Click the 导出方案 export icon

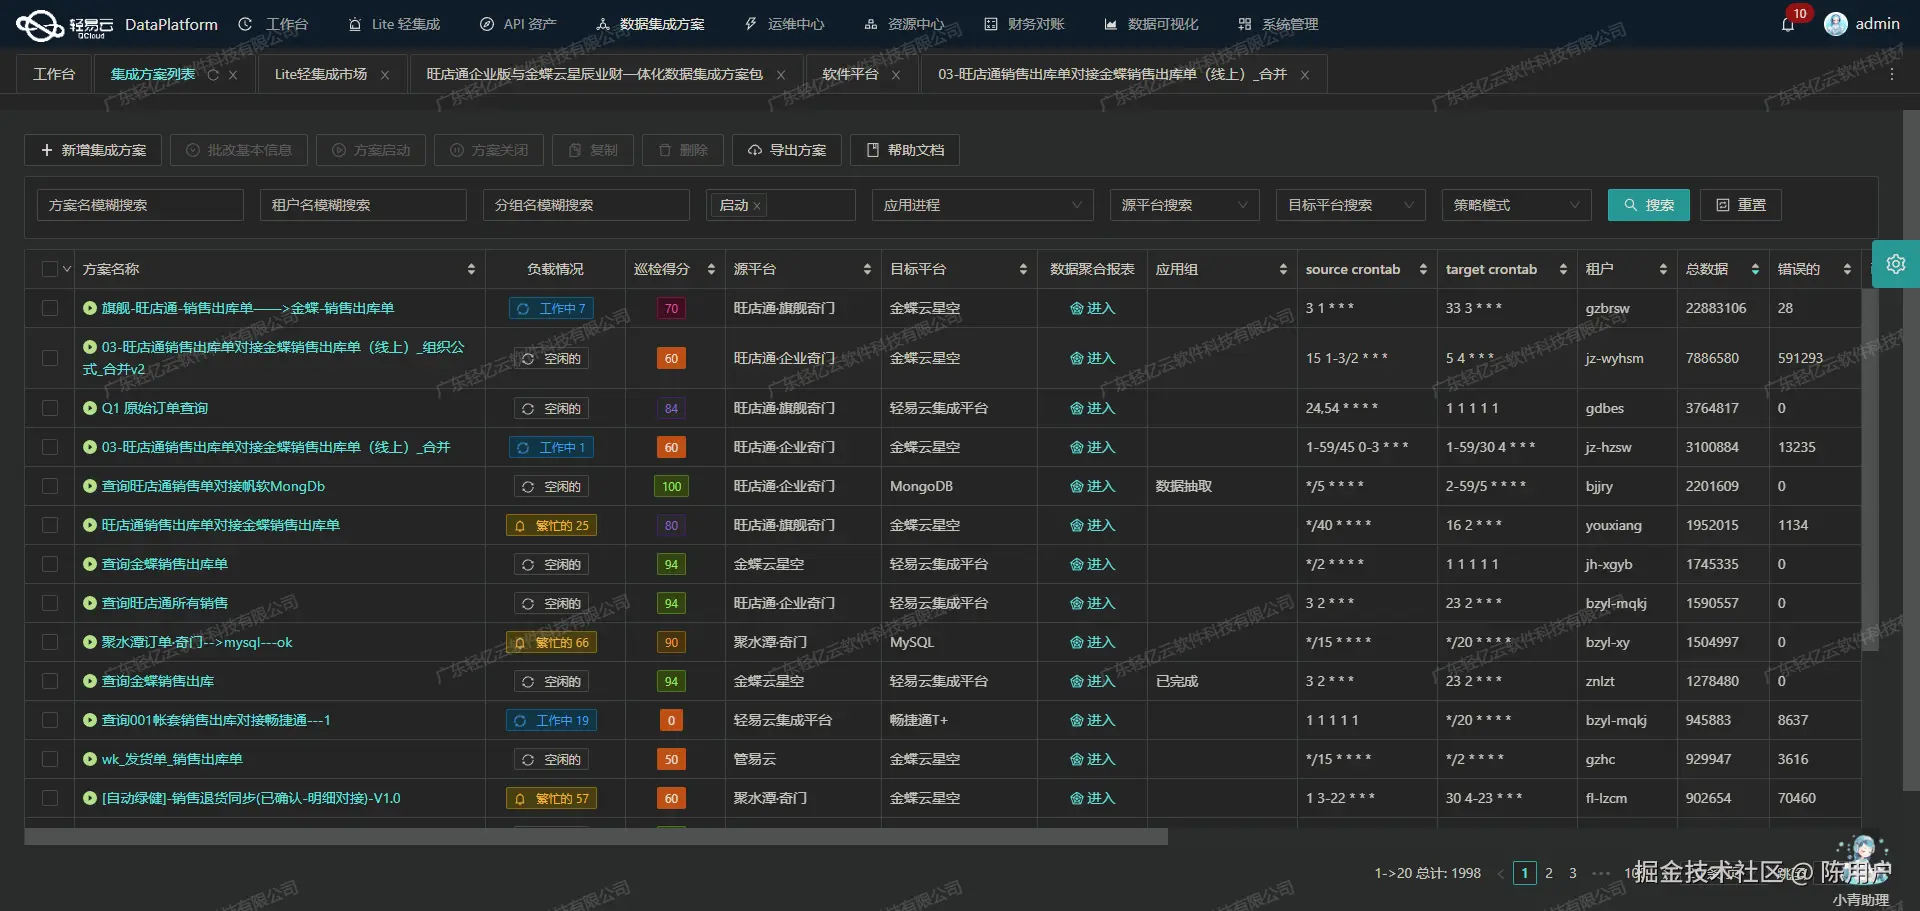pos(787,150)
